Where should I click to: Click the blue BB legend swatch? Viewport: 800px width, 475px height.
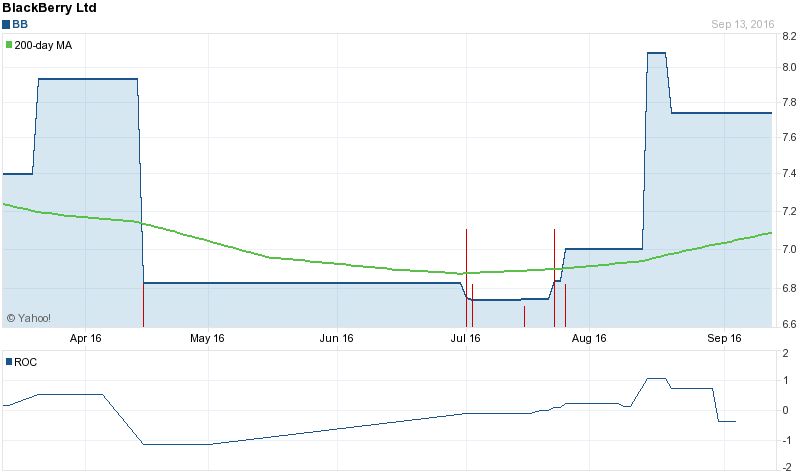coord(6,24)
